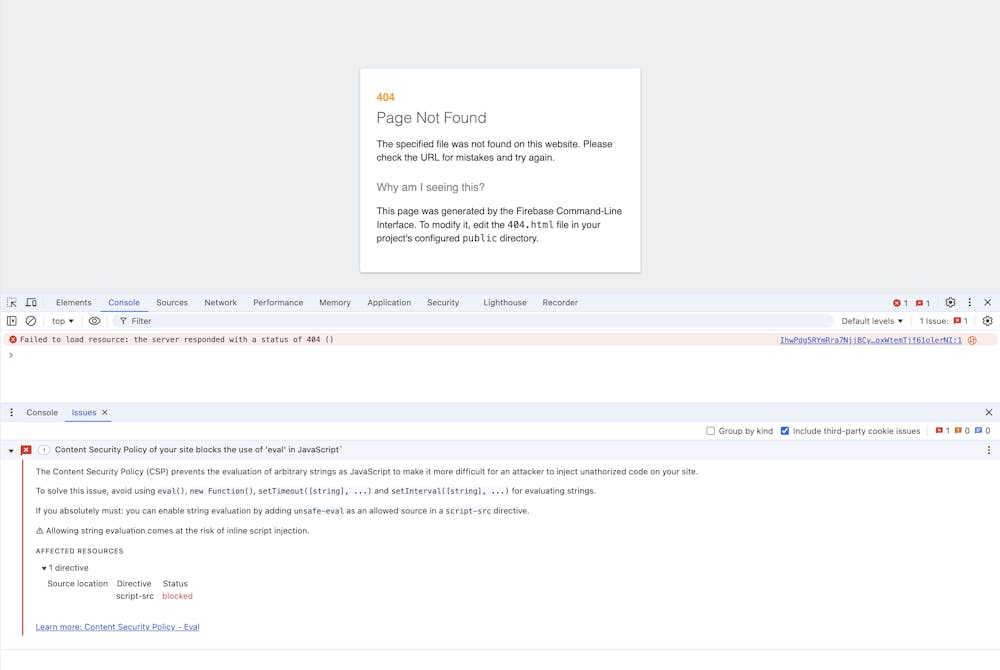Open DevTools customize three-dot menu
This screenshot has height=670, width=1000.
[x=969, y=302]
